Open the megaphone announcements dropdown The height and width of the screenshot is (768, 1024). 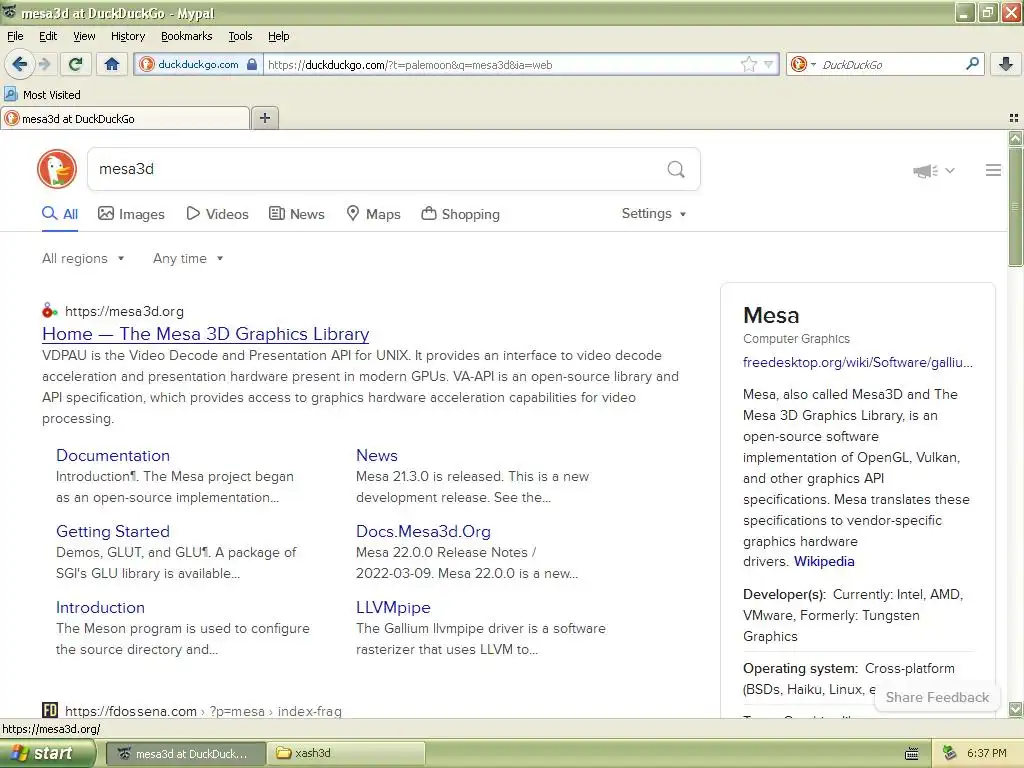tap(933, 170)
